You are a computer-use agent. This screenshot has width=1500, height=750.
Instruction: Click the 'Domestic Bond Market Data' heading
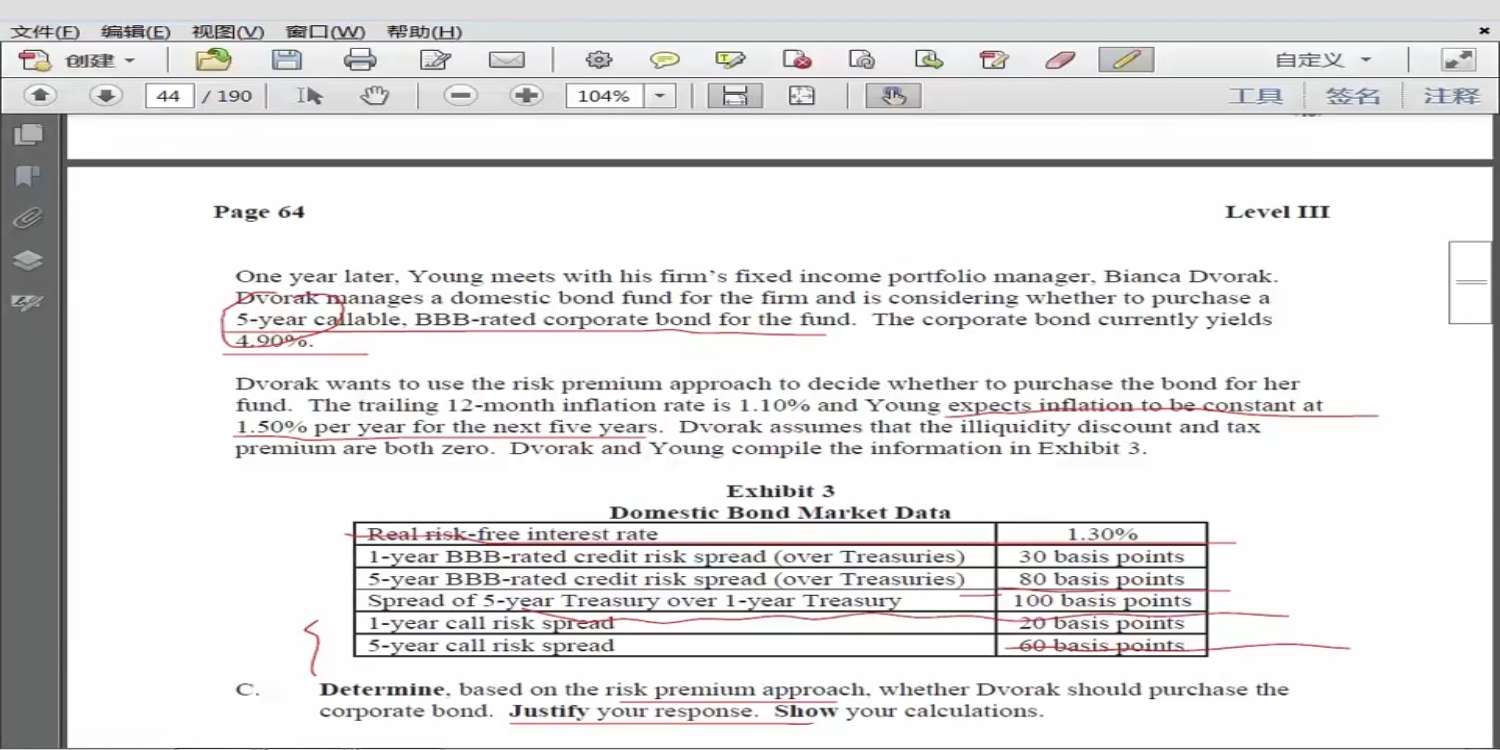click(780, 513)
